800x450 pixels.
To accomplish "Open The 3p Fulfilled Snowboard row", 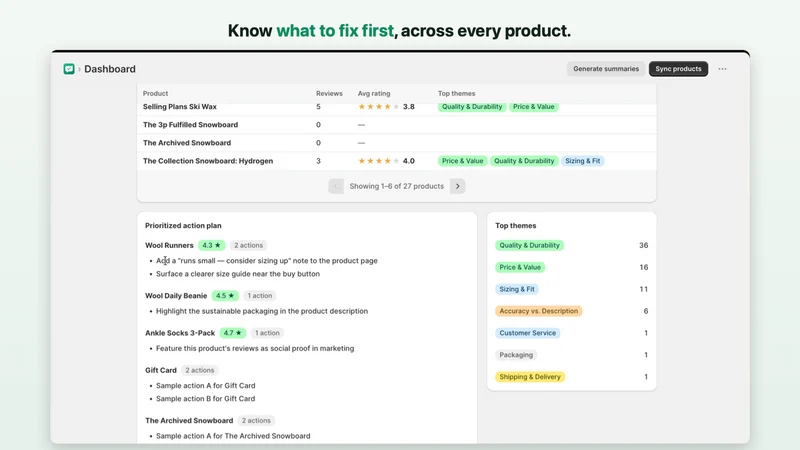I will (x=396, y=124).
